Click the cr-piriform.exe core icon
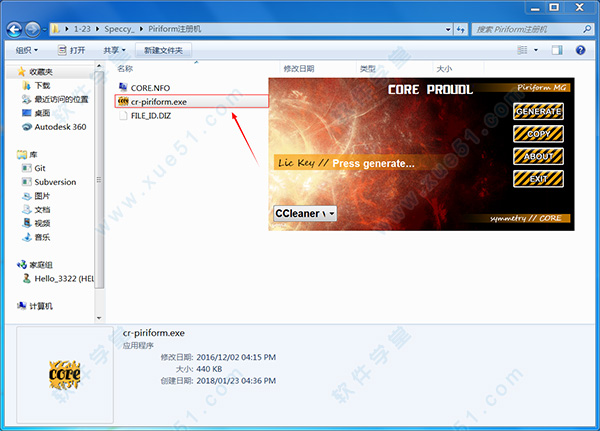This screenshot has height=431, width=600. [x=123, y=101]
